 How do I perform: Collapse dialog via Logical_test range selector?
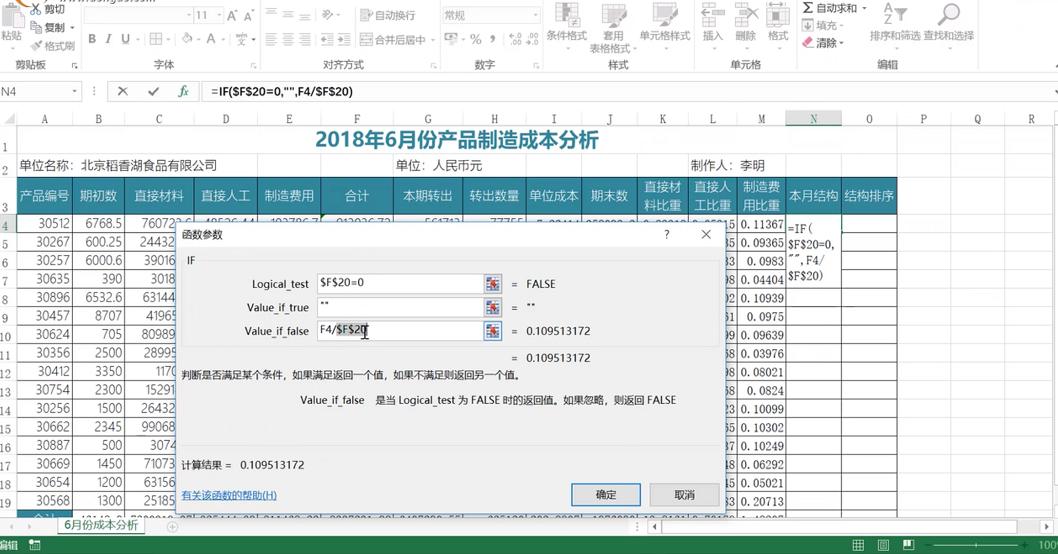click(x=493, y=284)
